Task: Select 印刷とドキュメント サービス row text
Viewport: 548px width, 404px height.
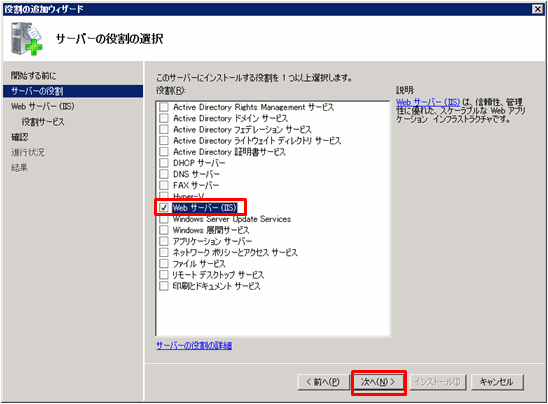Action: pyautogui.click(x=216, y=286)
